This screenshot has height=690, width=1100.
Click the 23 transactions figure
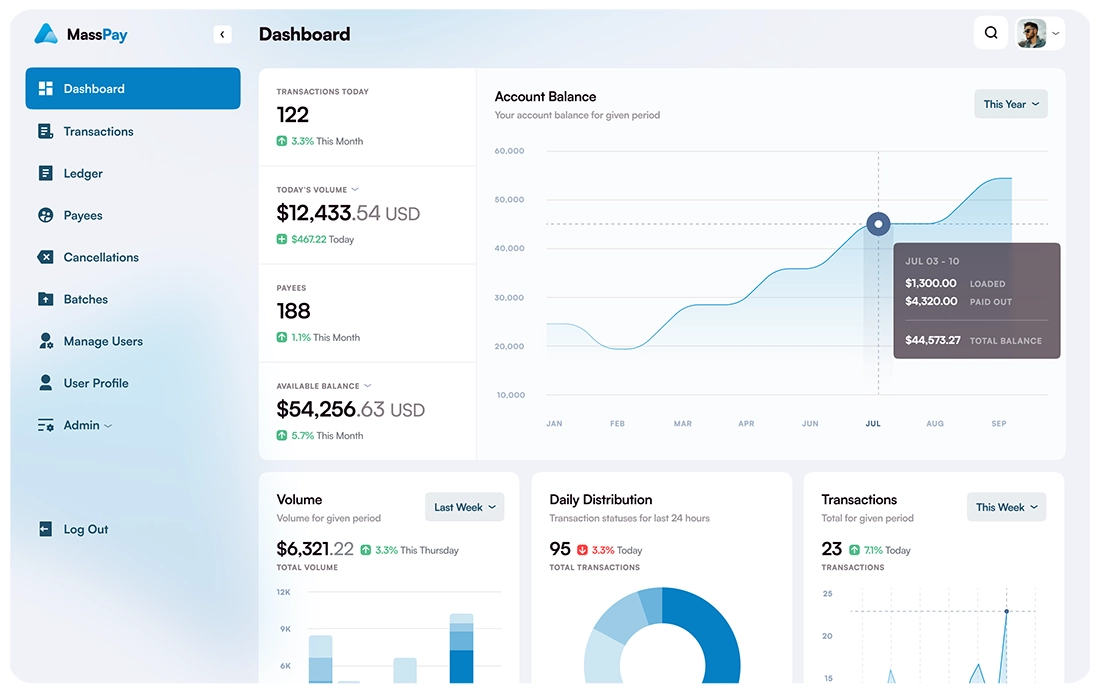pos(831,548)
